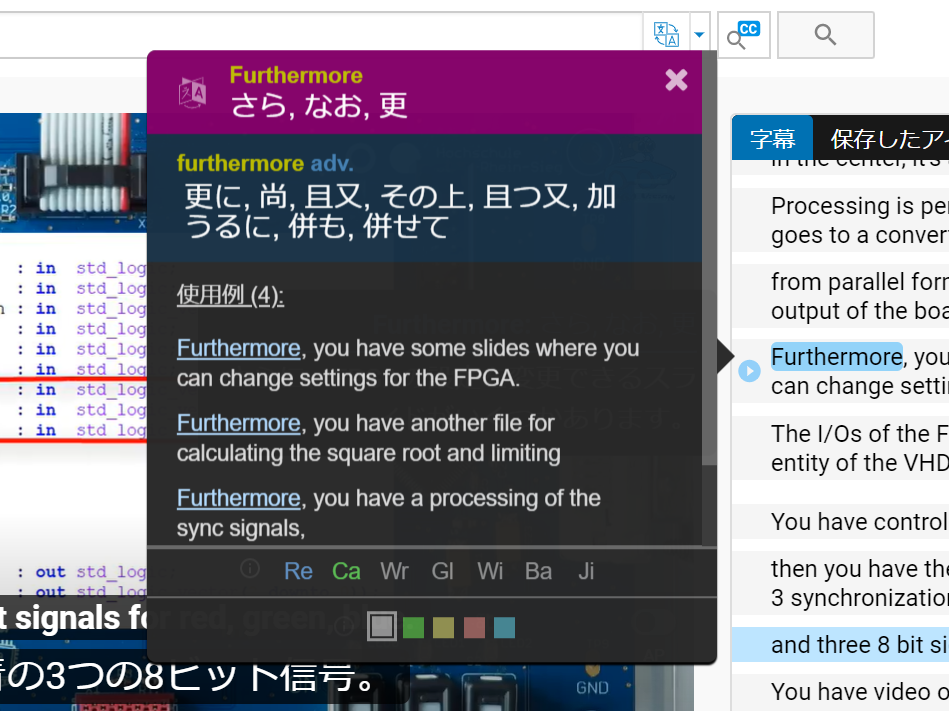Viewport: 949px width, 711px height.
Task: Click Furthermore link in sync signals example
Action: (x=238, y=499)
